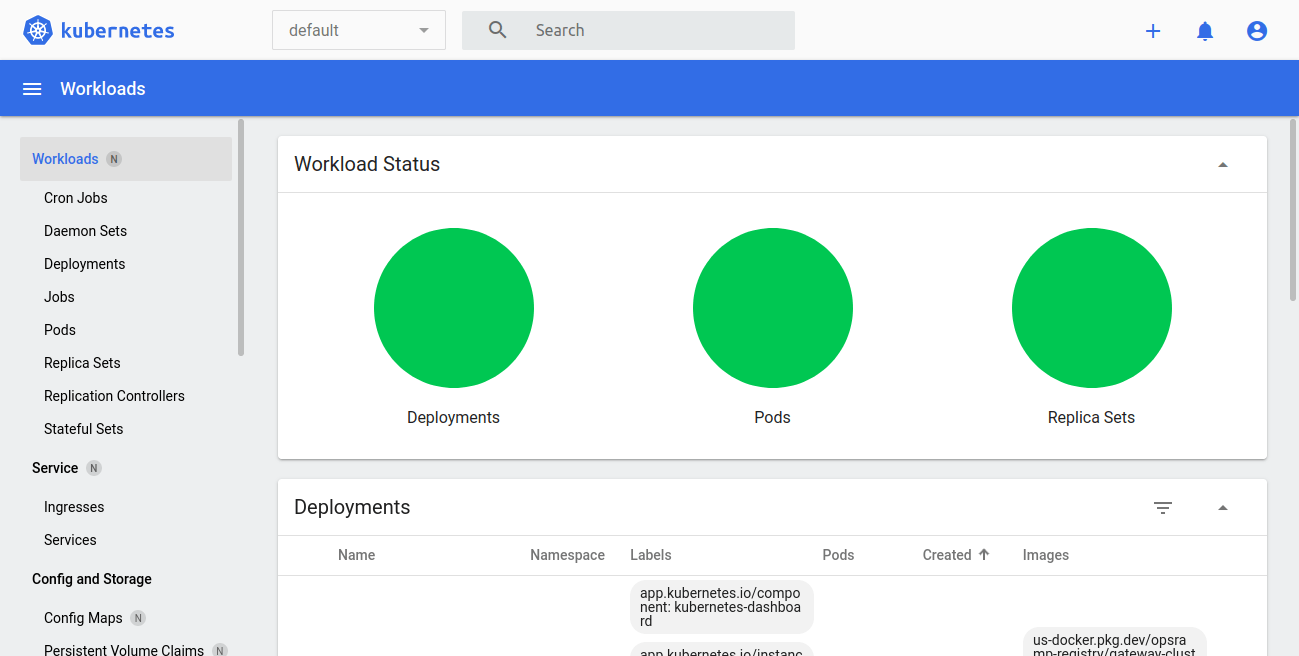Open the Replication Controllers page
The height and width of the screenshot is (656, 1299).
click(114, 395)
